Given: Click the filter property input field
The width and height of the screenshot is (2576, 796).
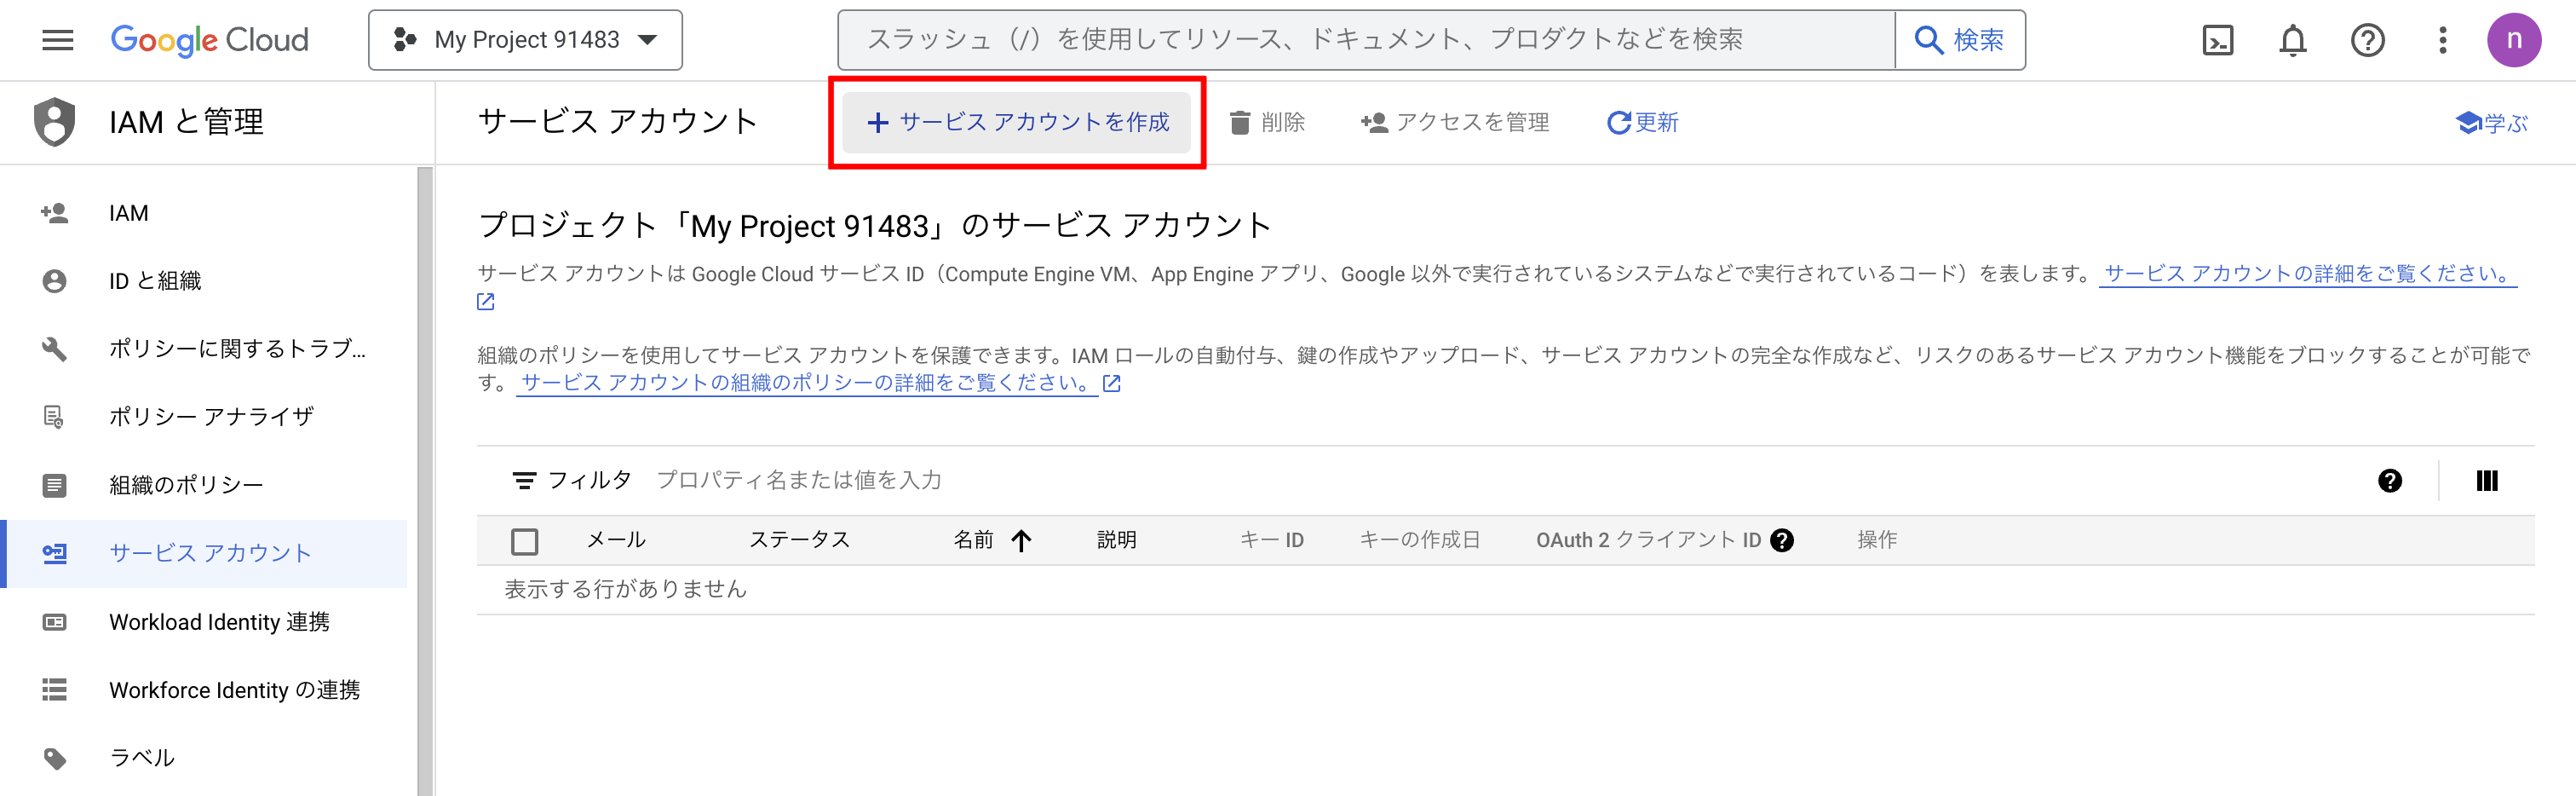Looking at the screenshot, I should point(800,480).
